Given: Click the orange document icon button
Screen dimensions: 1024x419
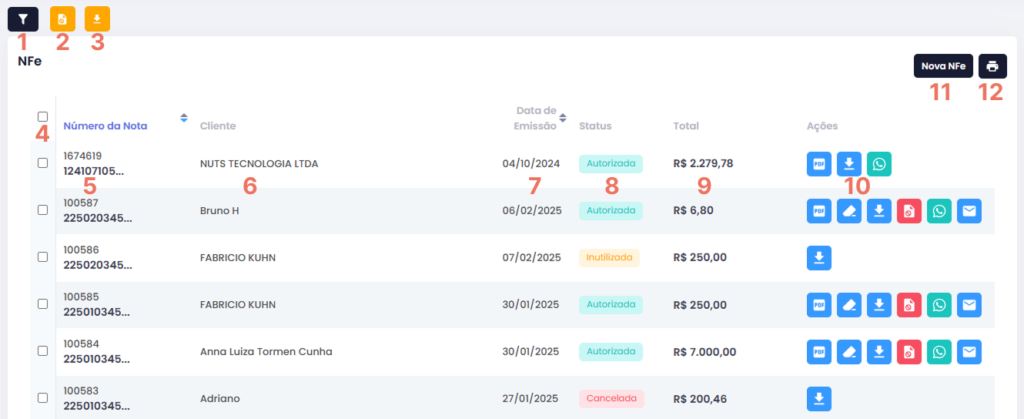Looking at the screenshot, I should click(x=62, y=19).
